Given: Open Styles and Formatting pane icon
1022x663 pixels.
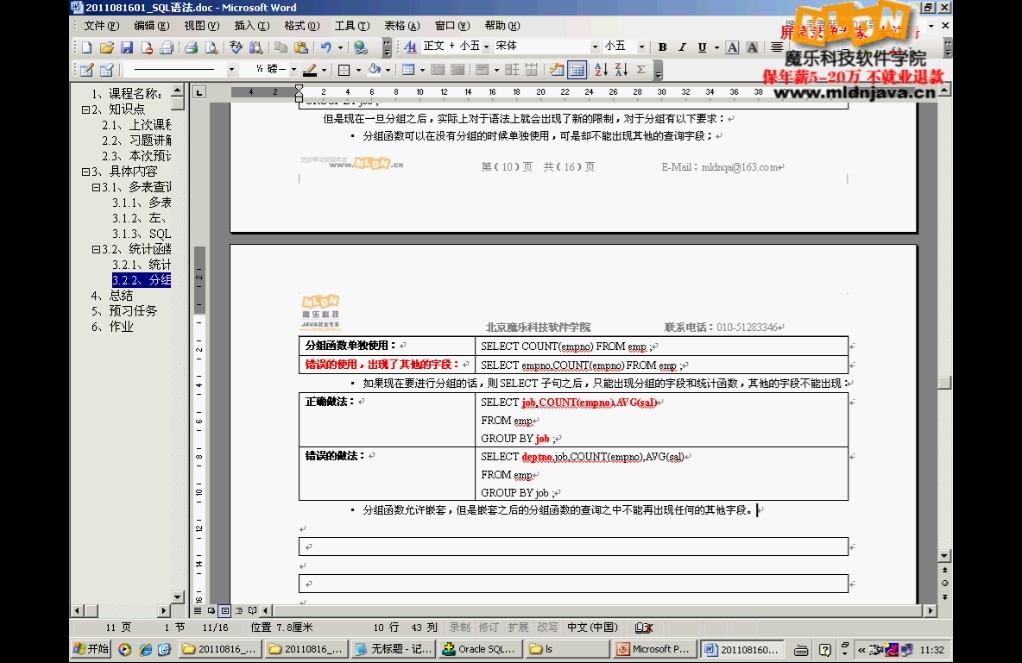Looking at the screenshot, I should [x=410, y=46].
